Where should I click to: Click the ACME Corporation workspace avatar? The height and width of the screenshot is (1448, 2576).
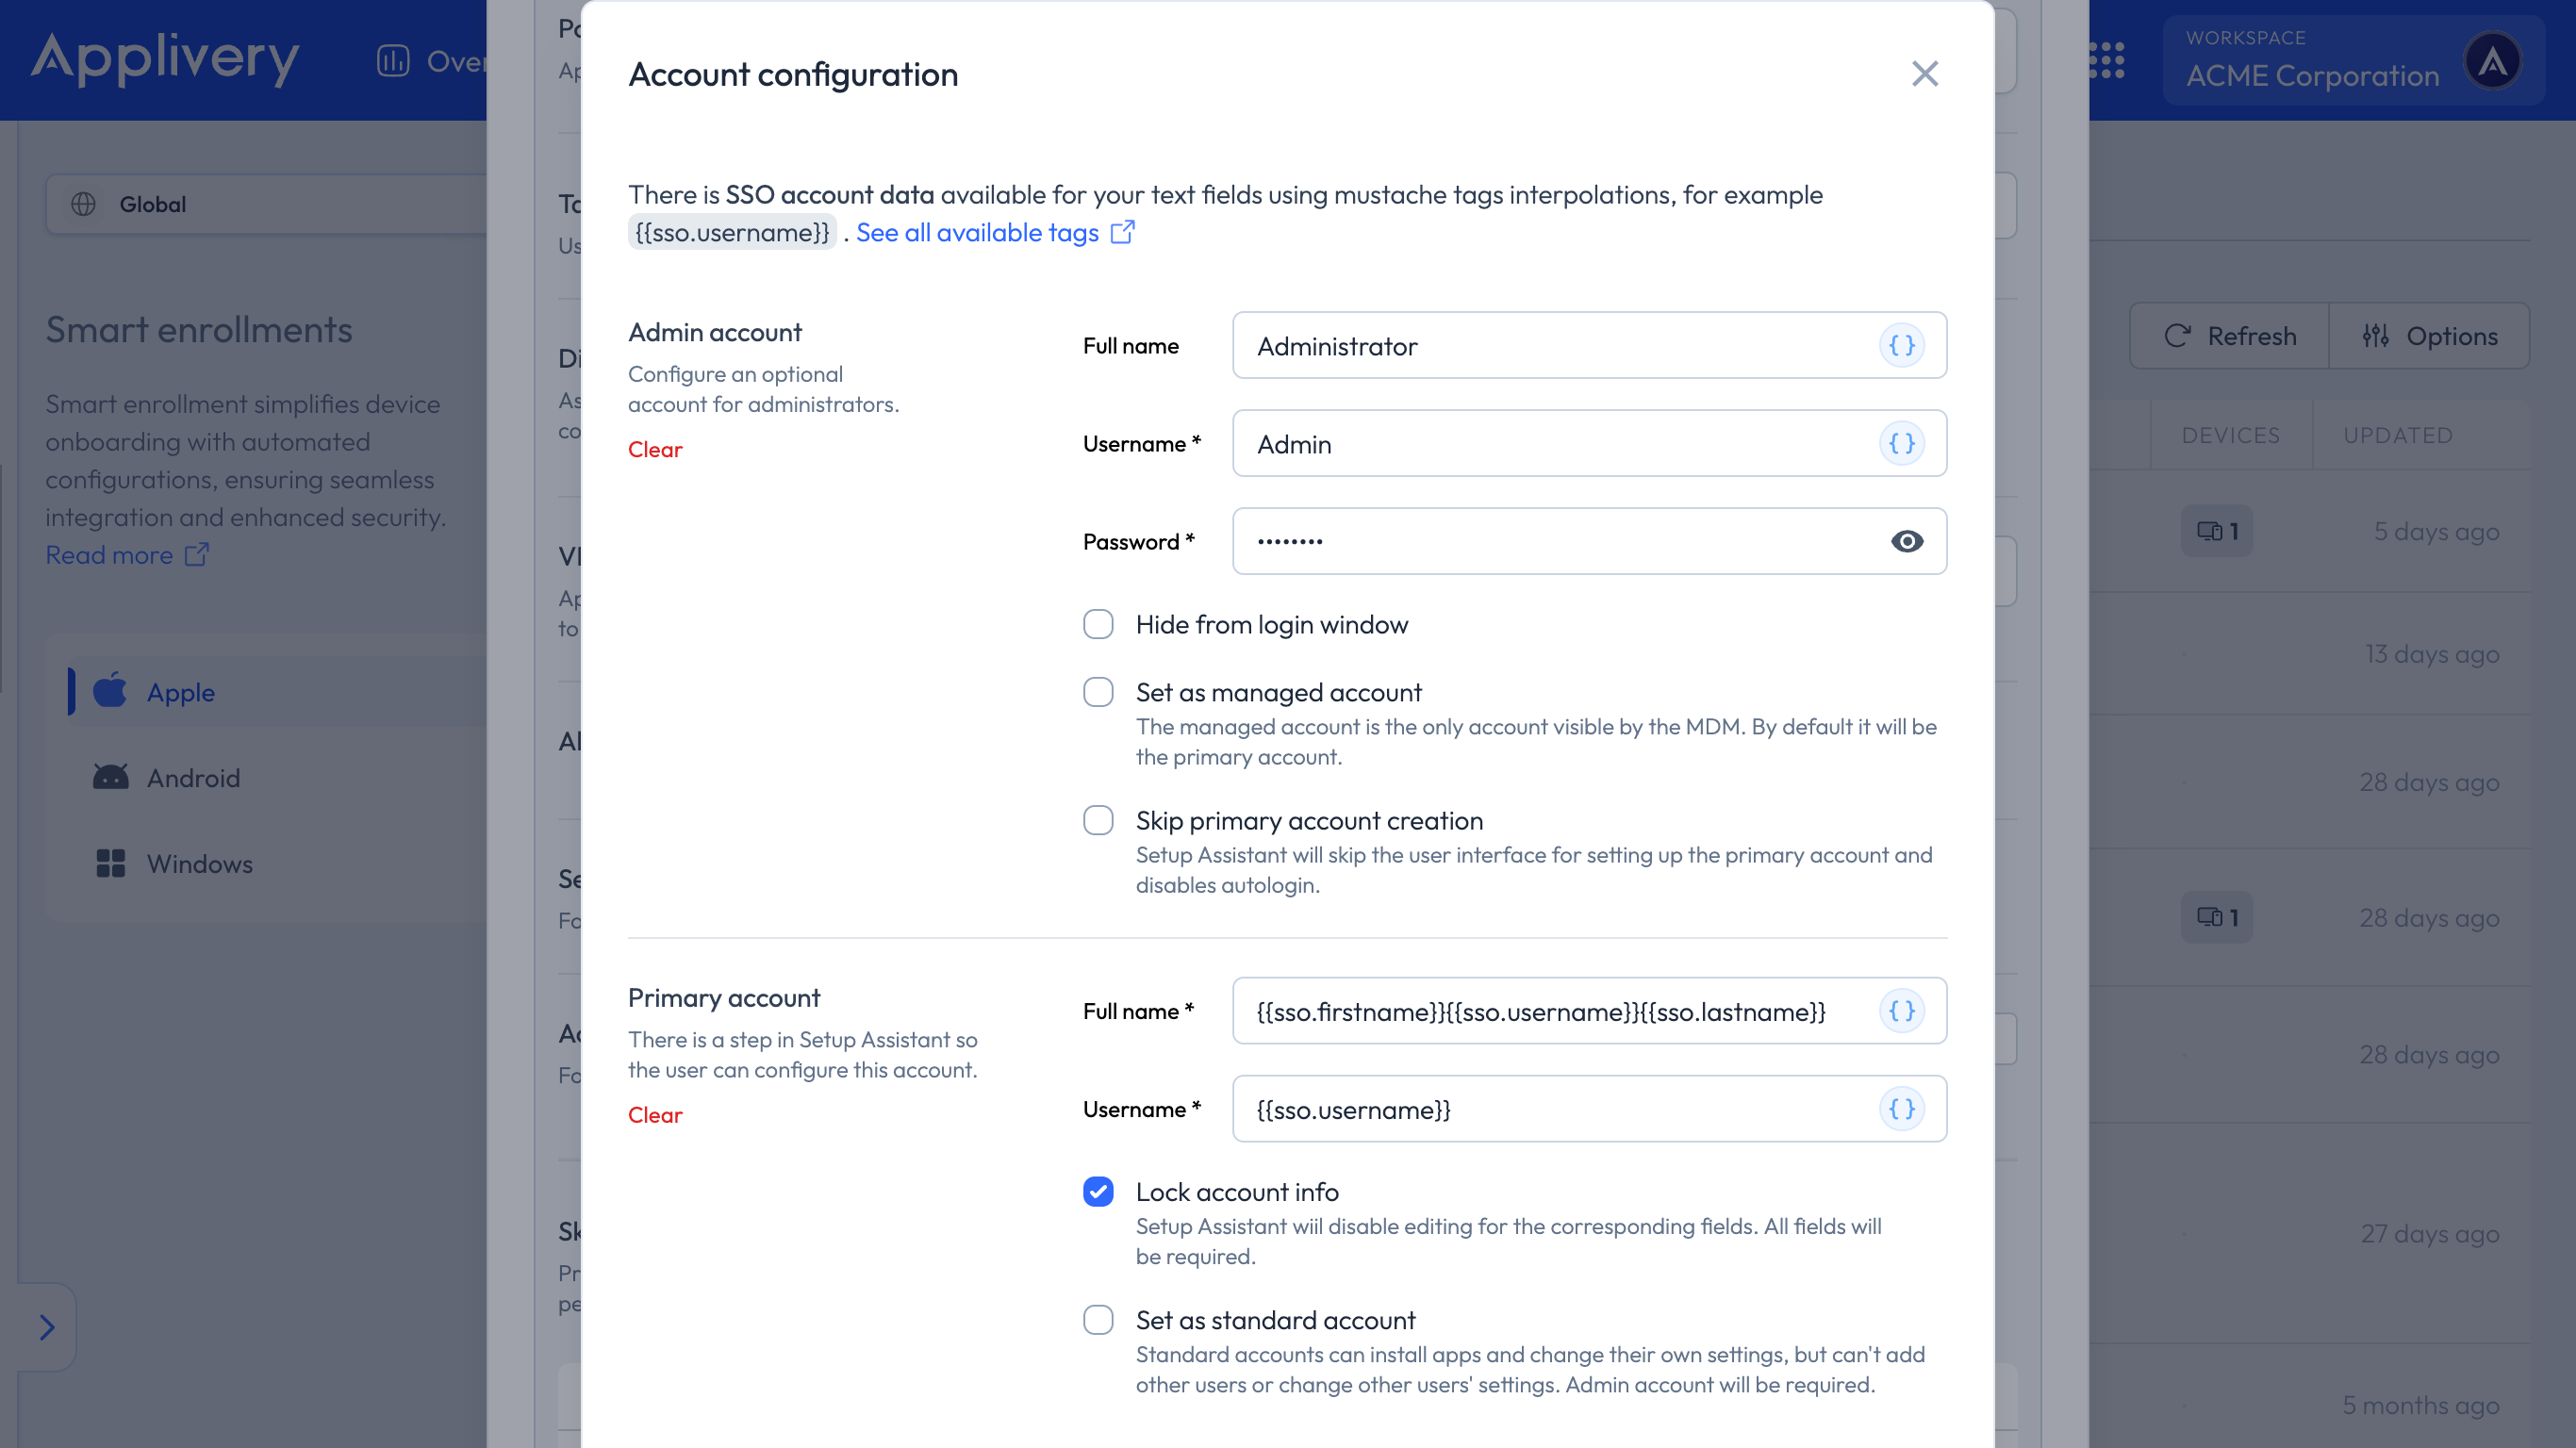pos(2494,61)
